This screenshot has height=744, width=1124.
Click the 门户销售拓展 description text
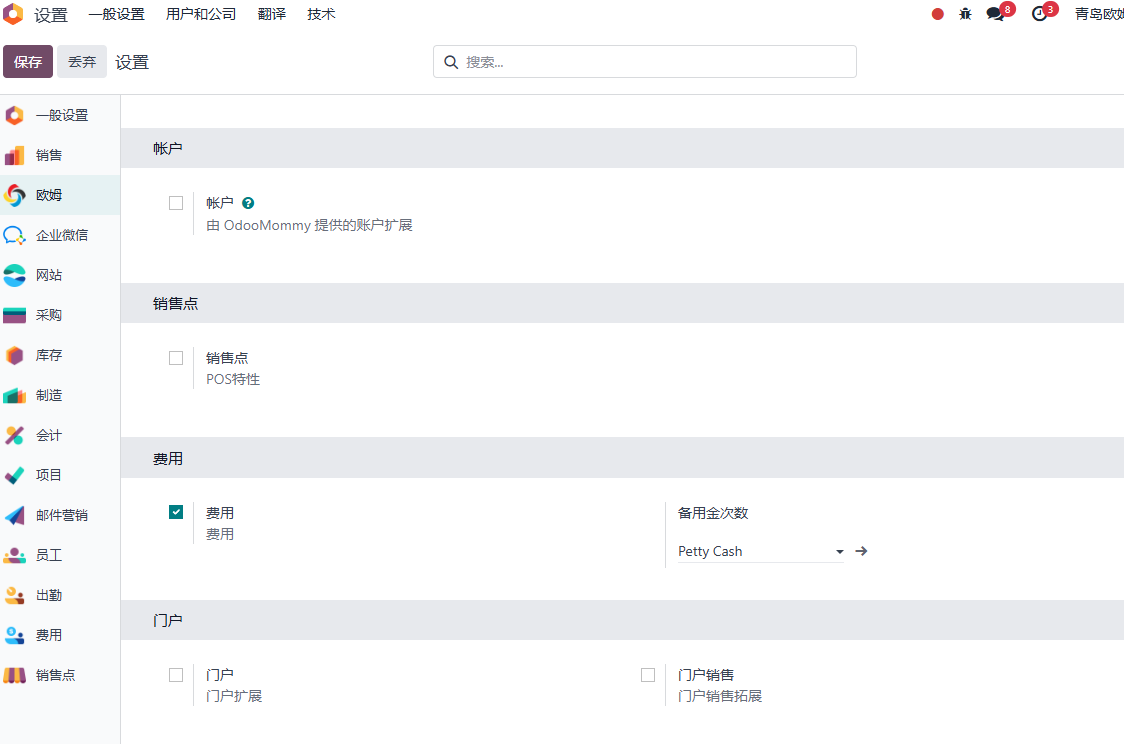coord(720,696)
